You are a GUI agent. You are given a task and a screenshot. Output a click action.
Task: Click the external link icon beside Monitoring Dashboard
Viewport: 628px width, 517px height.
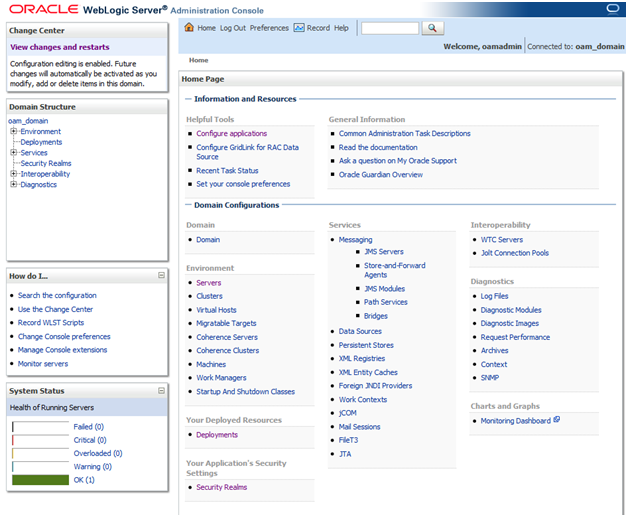[x=556, y=420]
